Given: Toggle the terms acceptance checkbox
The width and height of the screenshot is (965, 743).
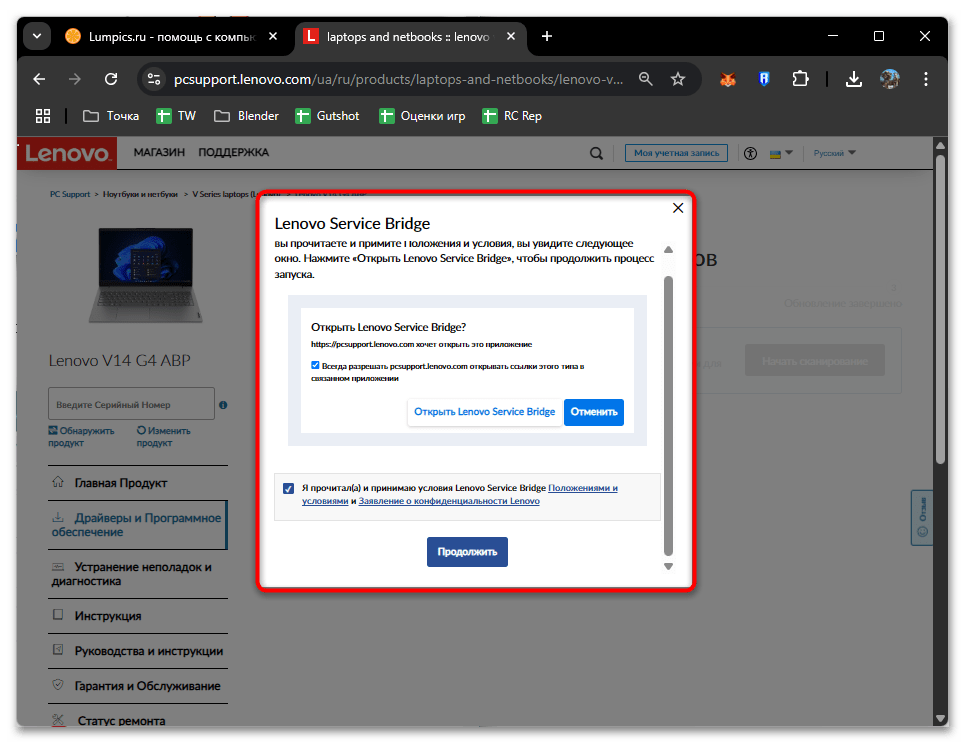Looking at the screenshot, I should click(x=288, y=488).
